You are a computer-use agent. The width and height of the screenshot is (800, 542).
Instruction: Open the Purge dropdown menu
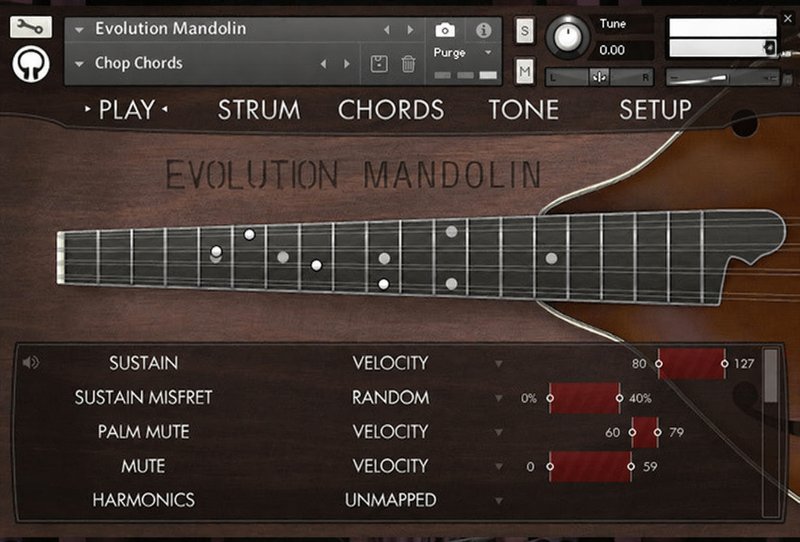coord(462,53)
